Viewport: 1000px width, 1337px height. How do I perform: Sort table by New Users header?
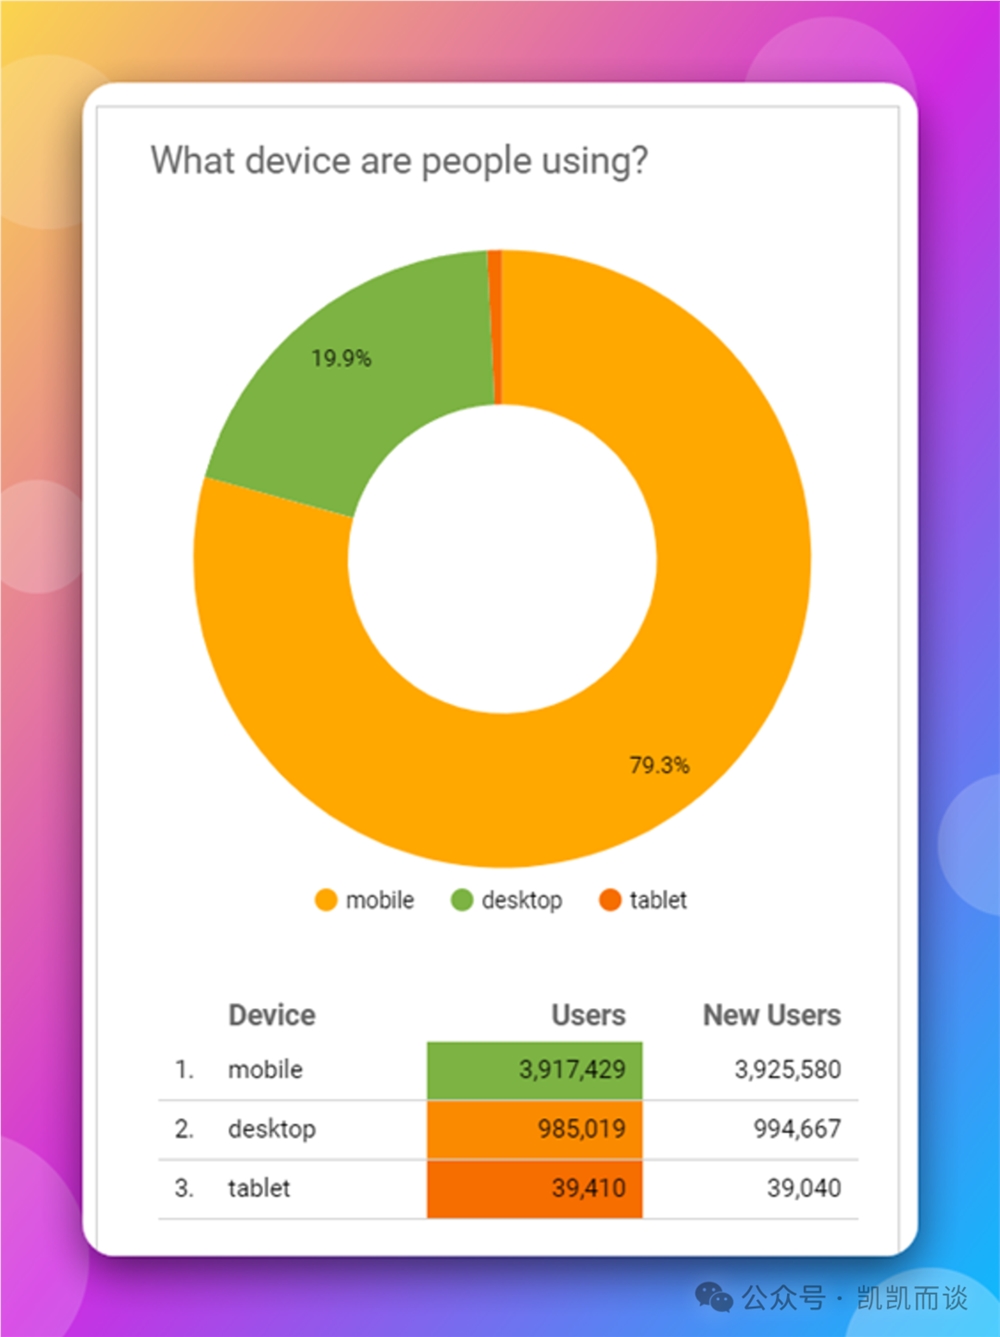772,1015
